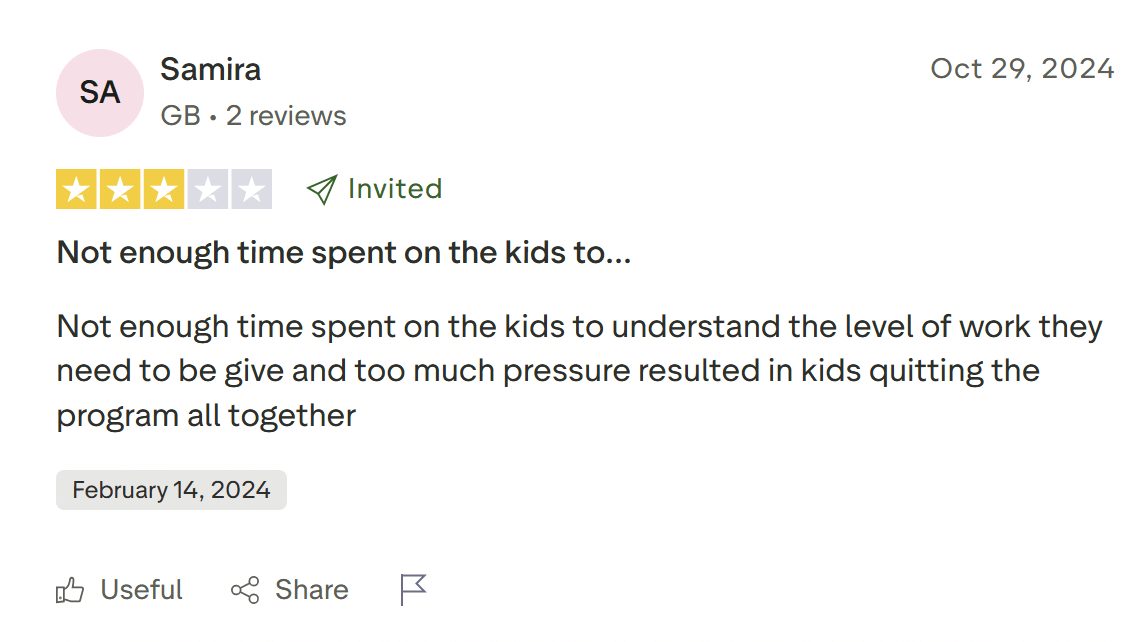This screenshot has width=1142, height=642.
Task: Flag this review as inappropriate
Action: (414, 589)
